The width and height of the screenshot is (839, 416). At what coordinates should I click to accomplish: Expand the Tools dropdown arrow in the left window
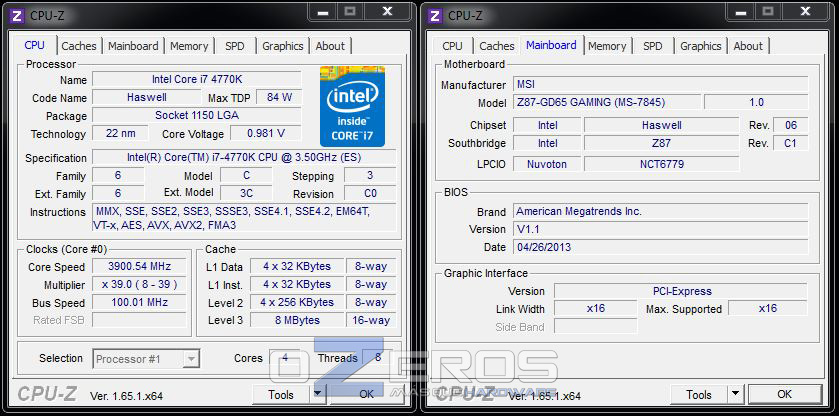(318, 395)
